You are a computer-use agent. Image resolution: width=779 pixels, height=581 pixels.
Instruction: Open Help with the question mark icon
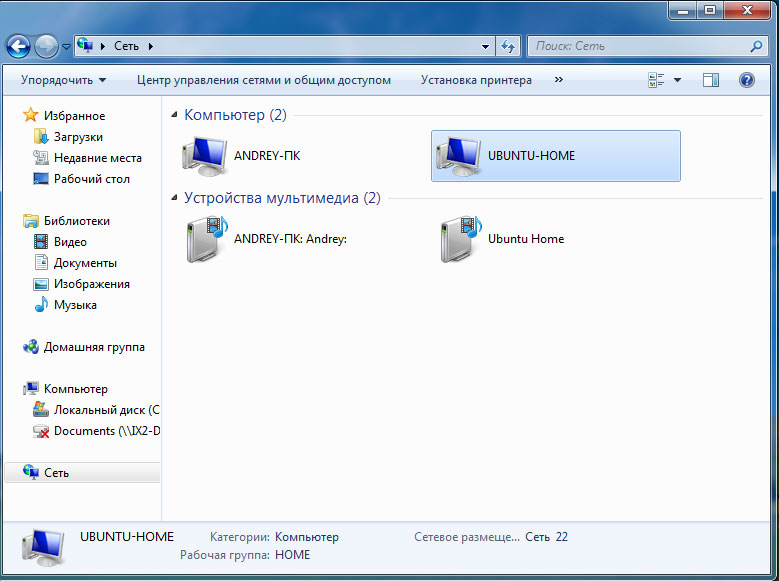(747, 80)
